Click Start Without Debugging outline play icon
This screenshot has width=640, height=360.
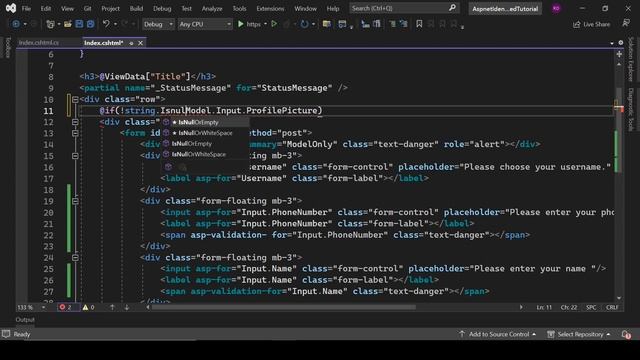[274, 24]
